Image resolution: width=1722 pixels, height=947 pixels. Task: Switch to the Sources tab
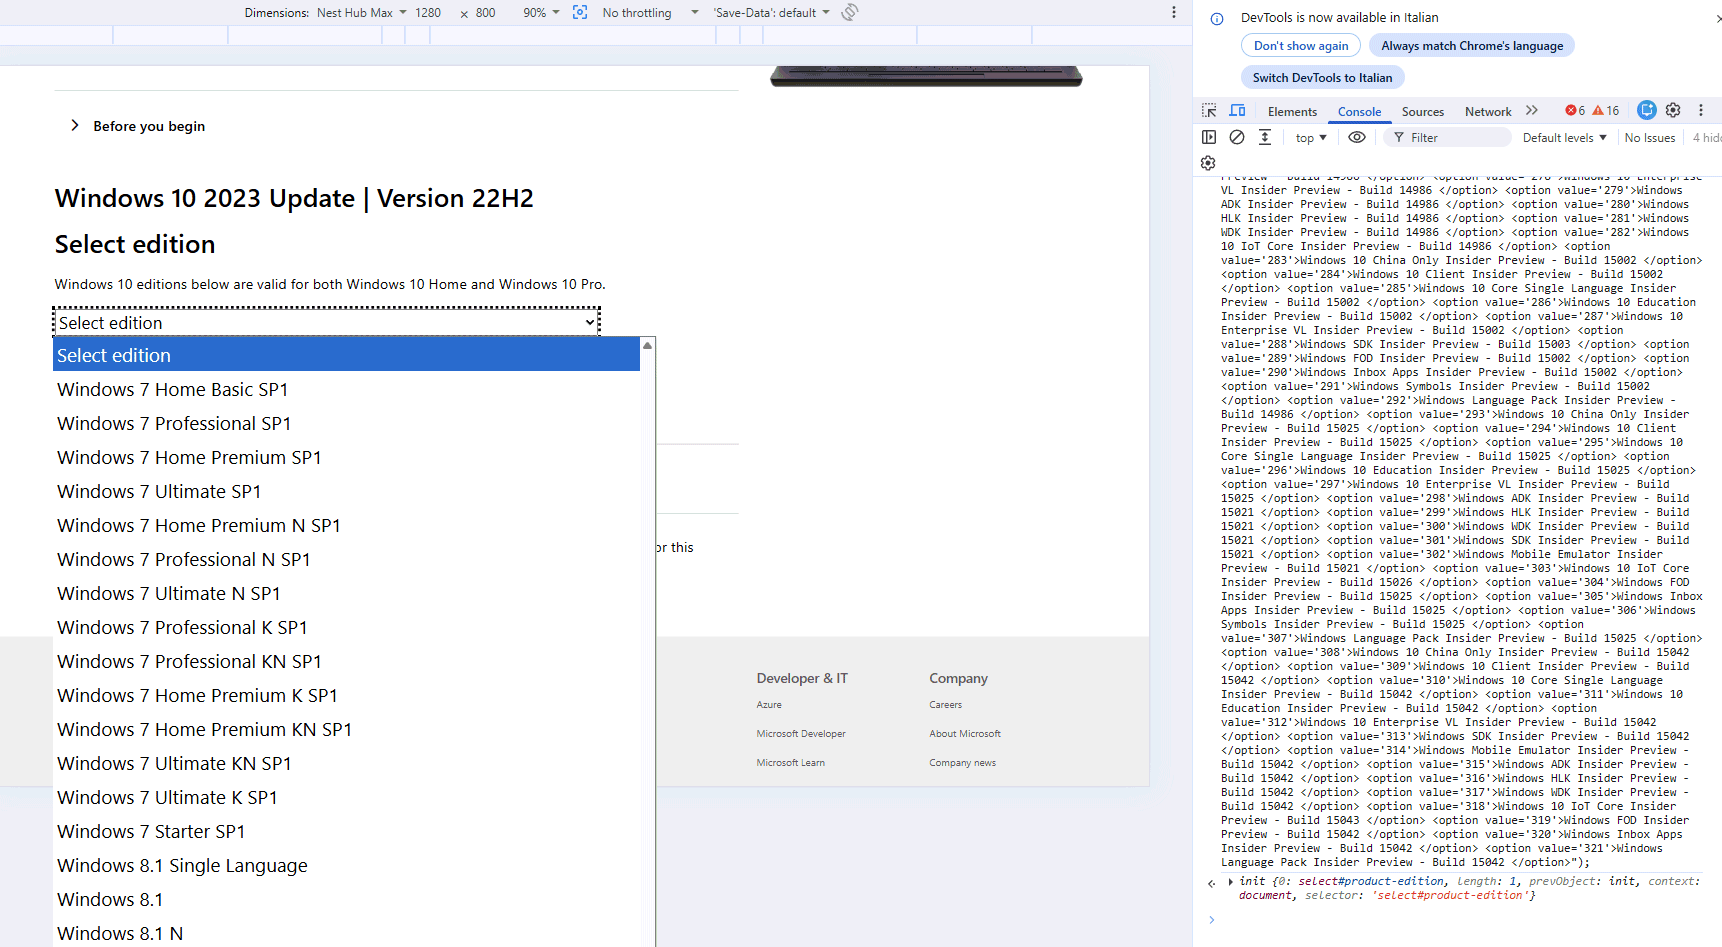1422,112
